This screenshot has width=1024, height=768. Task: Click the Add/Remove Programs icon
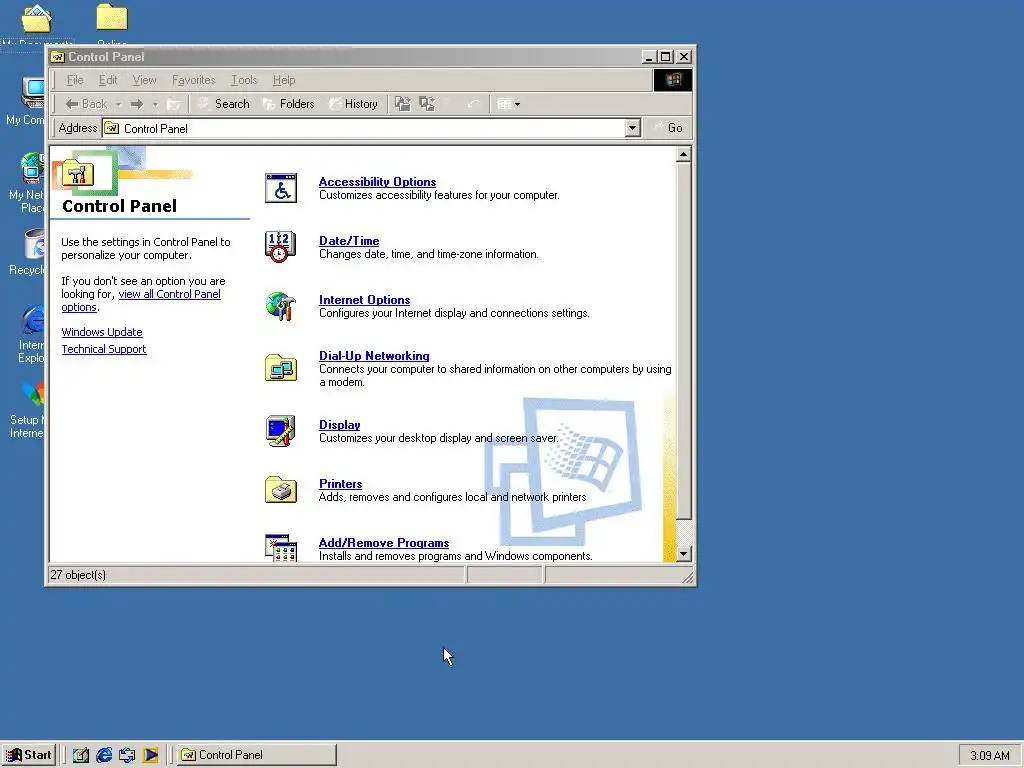[281, 547]
